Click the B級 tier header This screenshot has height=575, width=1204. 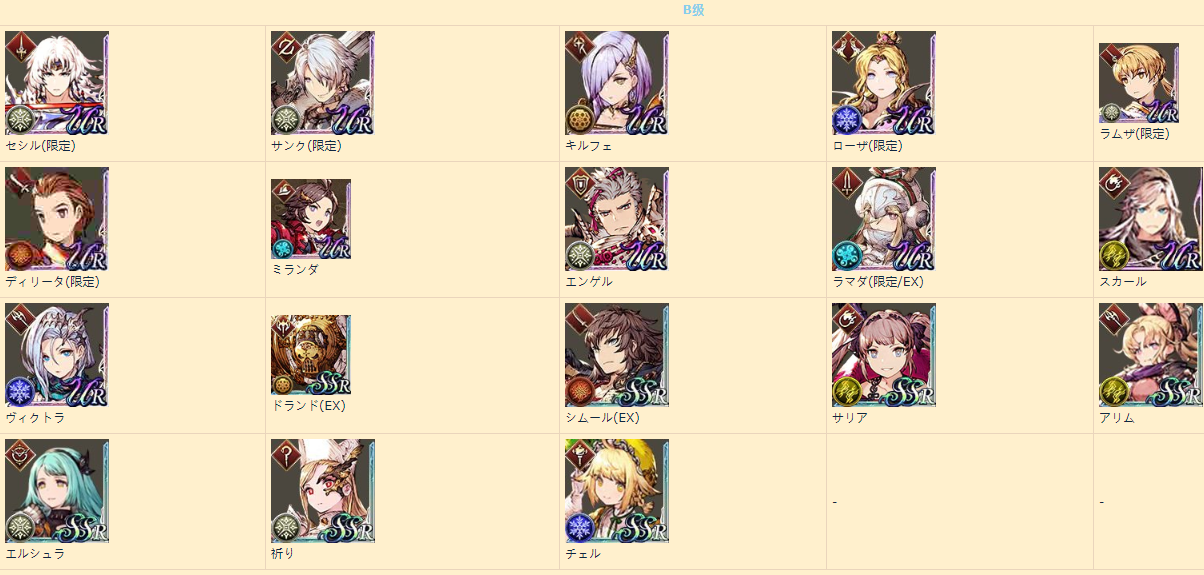click(693, 10)
